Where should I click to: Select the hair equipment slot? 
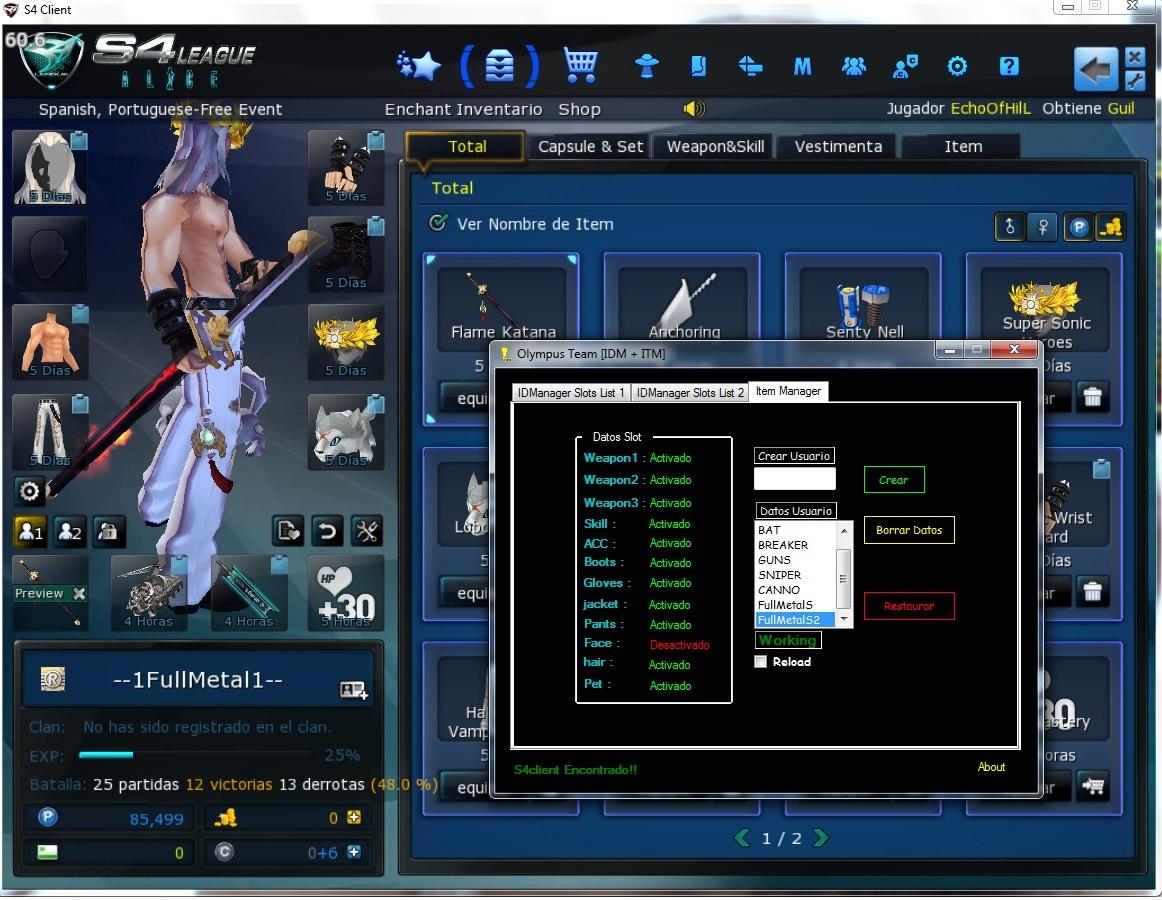coord(50,168)
